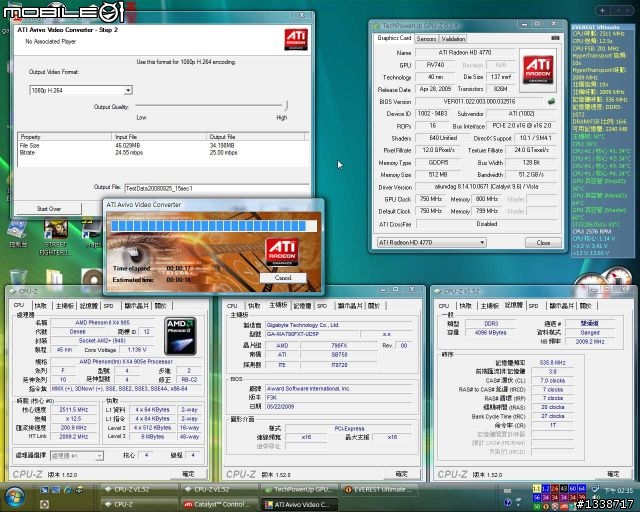Adjust the Output Quality slider handle

(287, 105)
